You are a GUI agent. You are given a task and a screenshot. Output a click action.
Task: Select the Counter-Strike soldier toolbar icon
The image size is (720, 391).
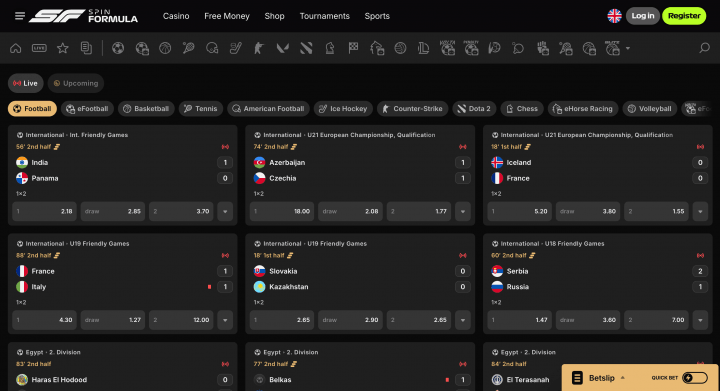259,48
